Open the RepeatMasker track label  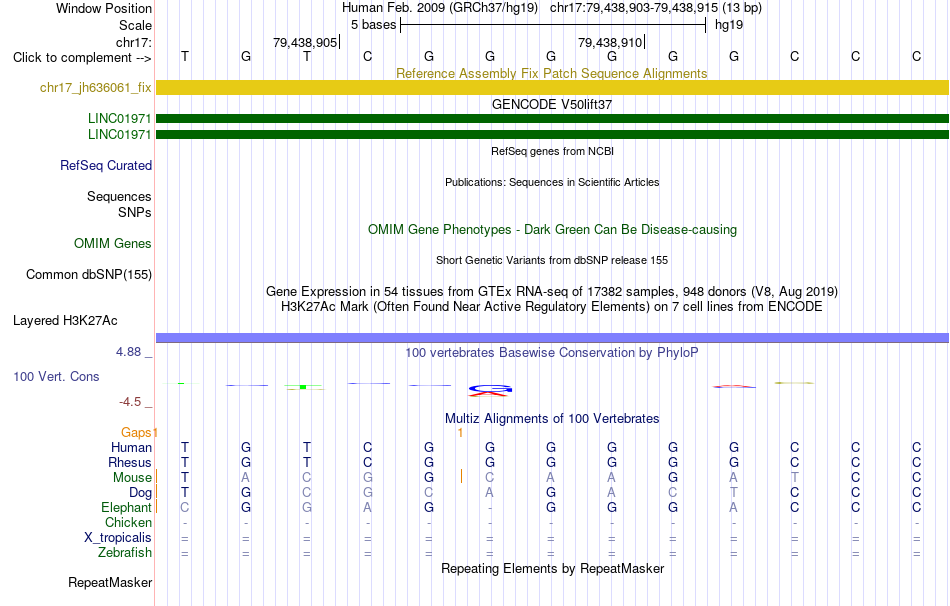pos(110,582)
